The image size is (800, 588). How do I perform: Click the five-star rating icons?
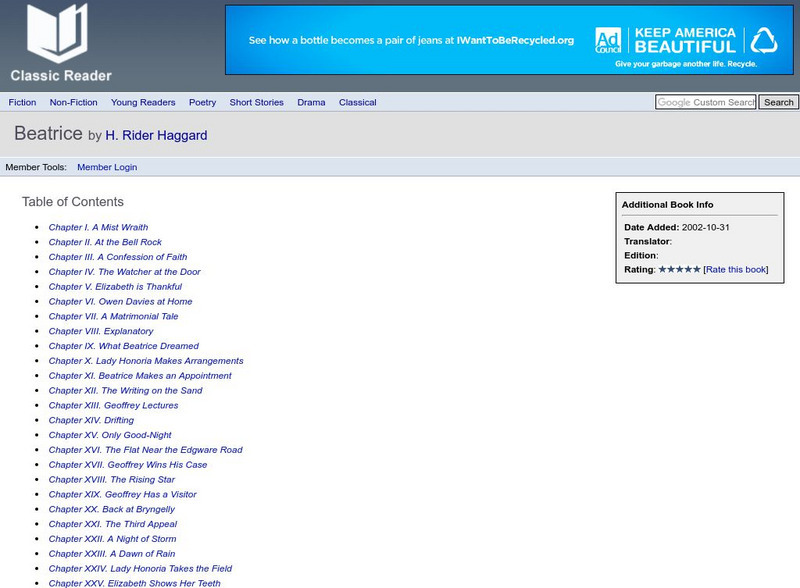[x=679, y=269]
